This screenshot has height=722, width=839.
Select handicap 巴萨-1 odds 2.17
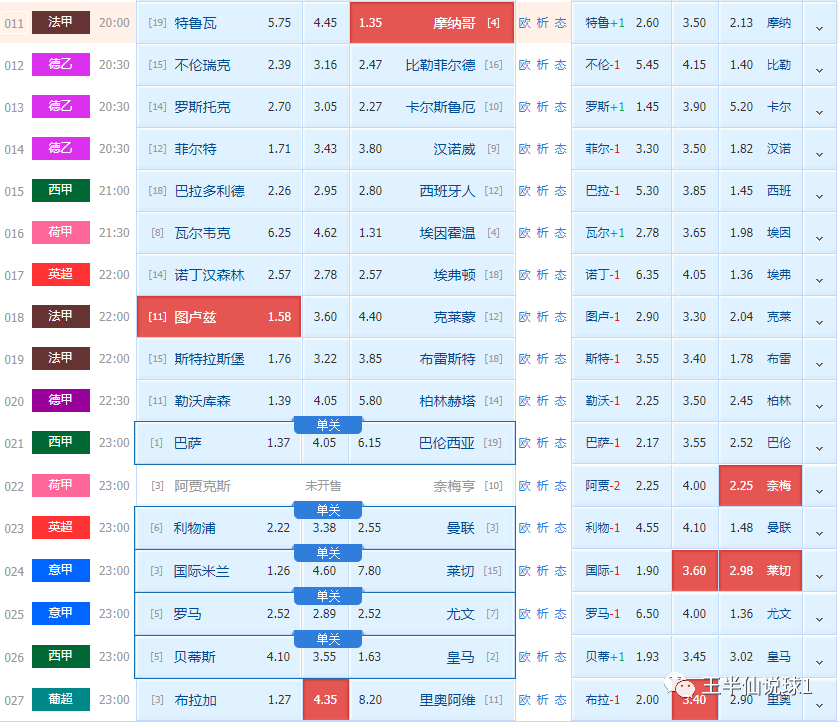click(621, 443)
